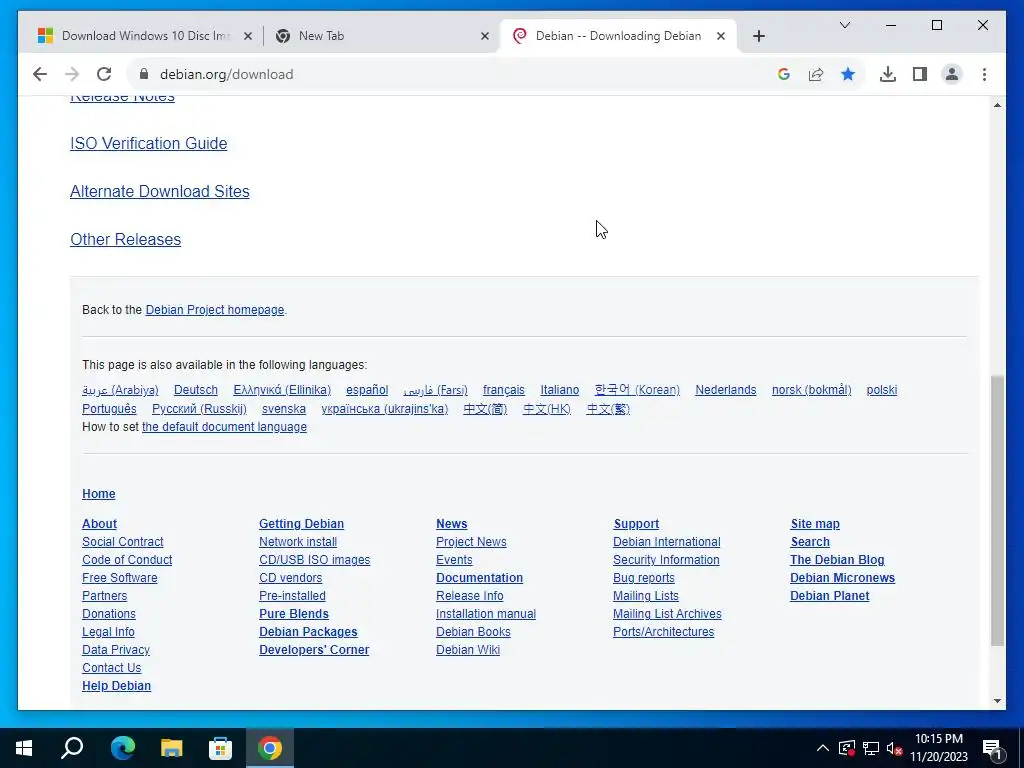
Task: Open the default document language link
Action: point(224,427)
